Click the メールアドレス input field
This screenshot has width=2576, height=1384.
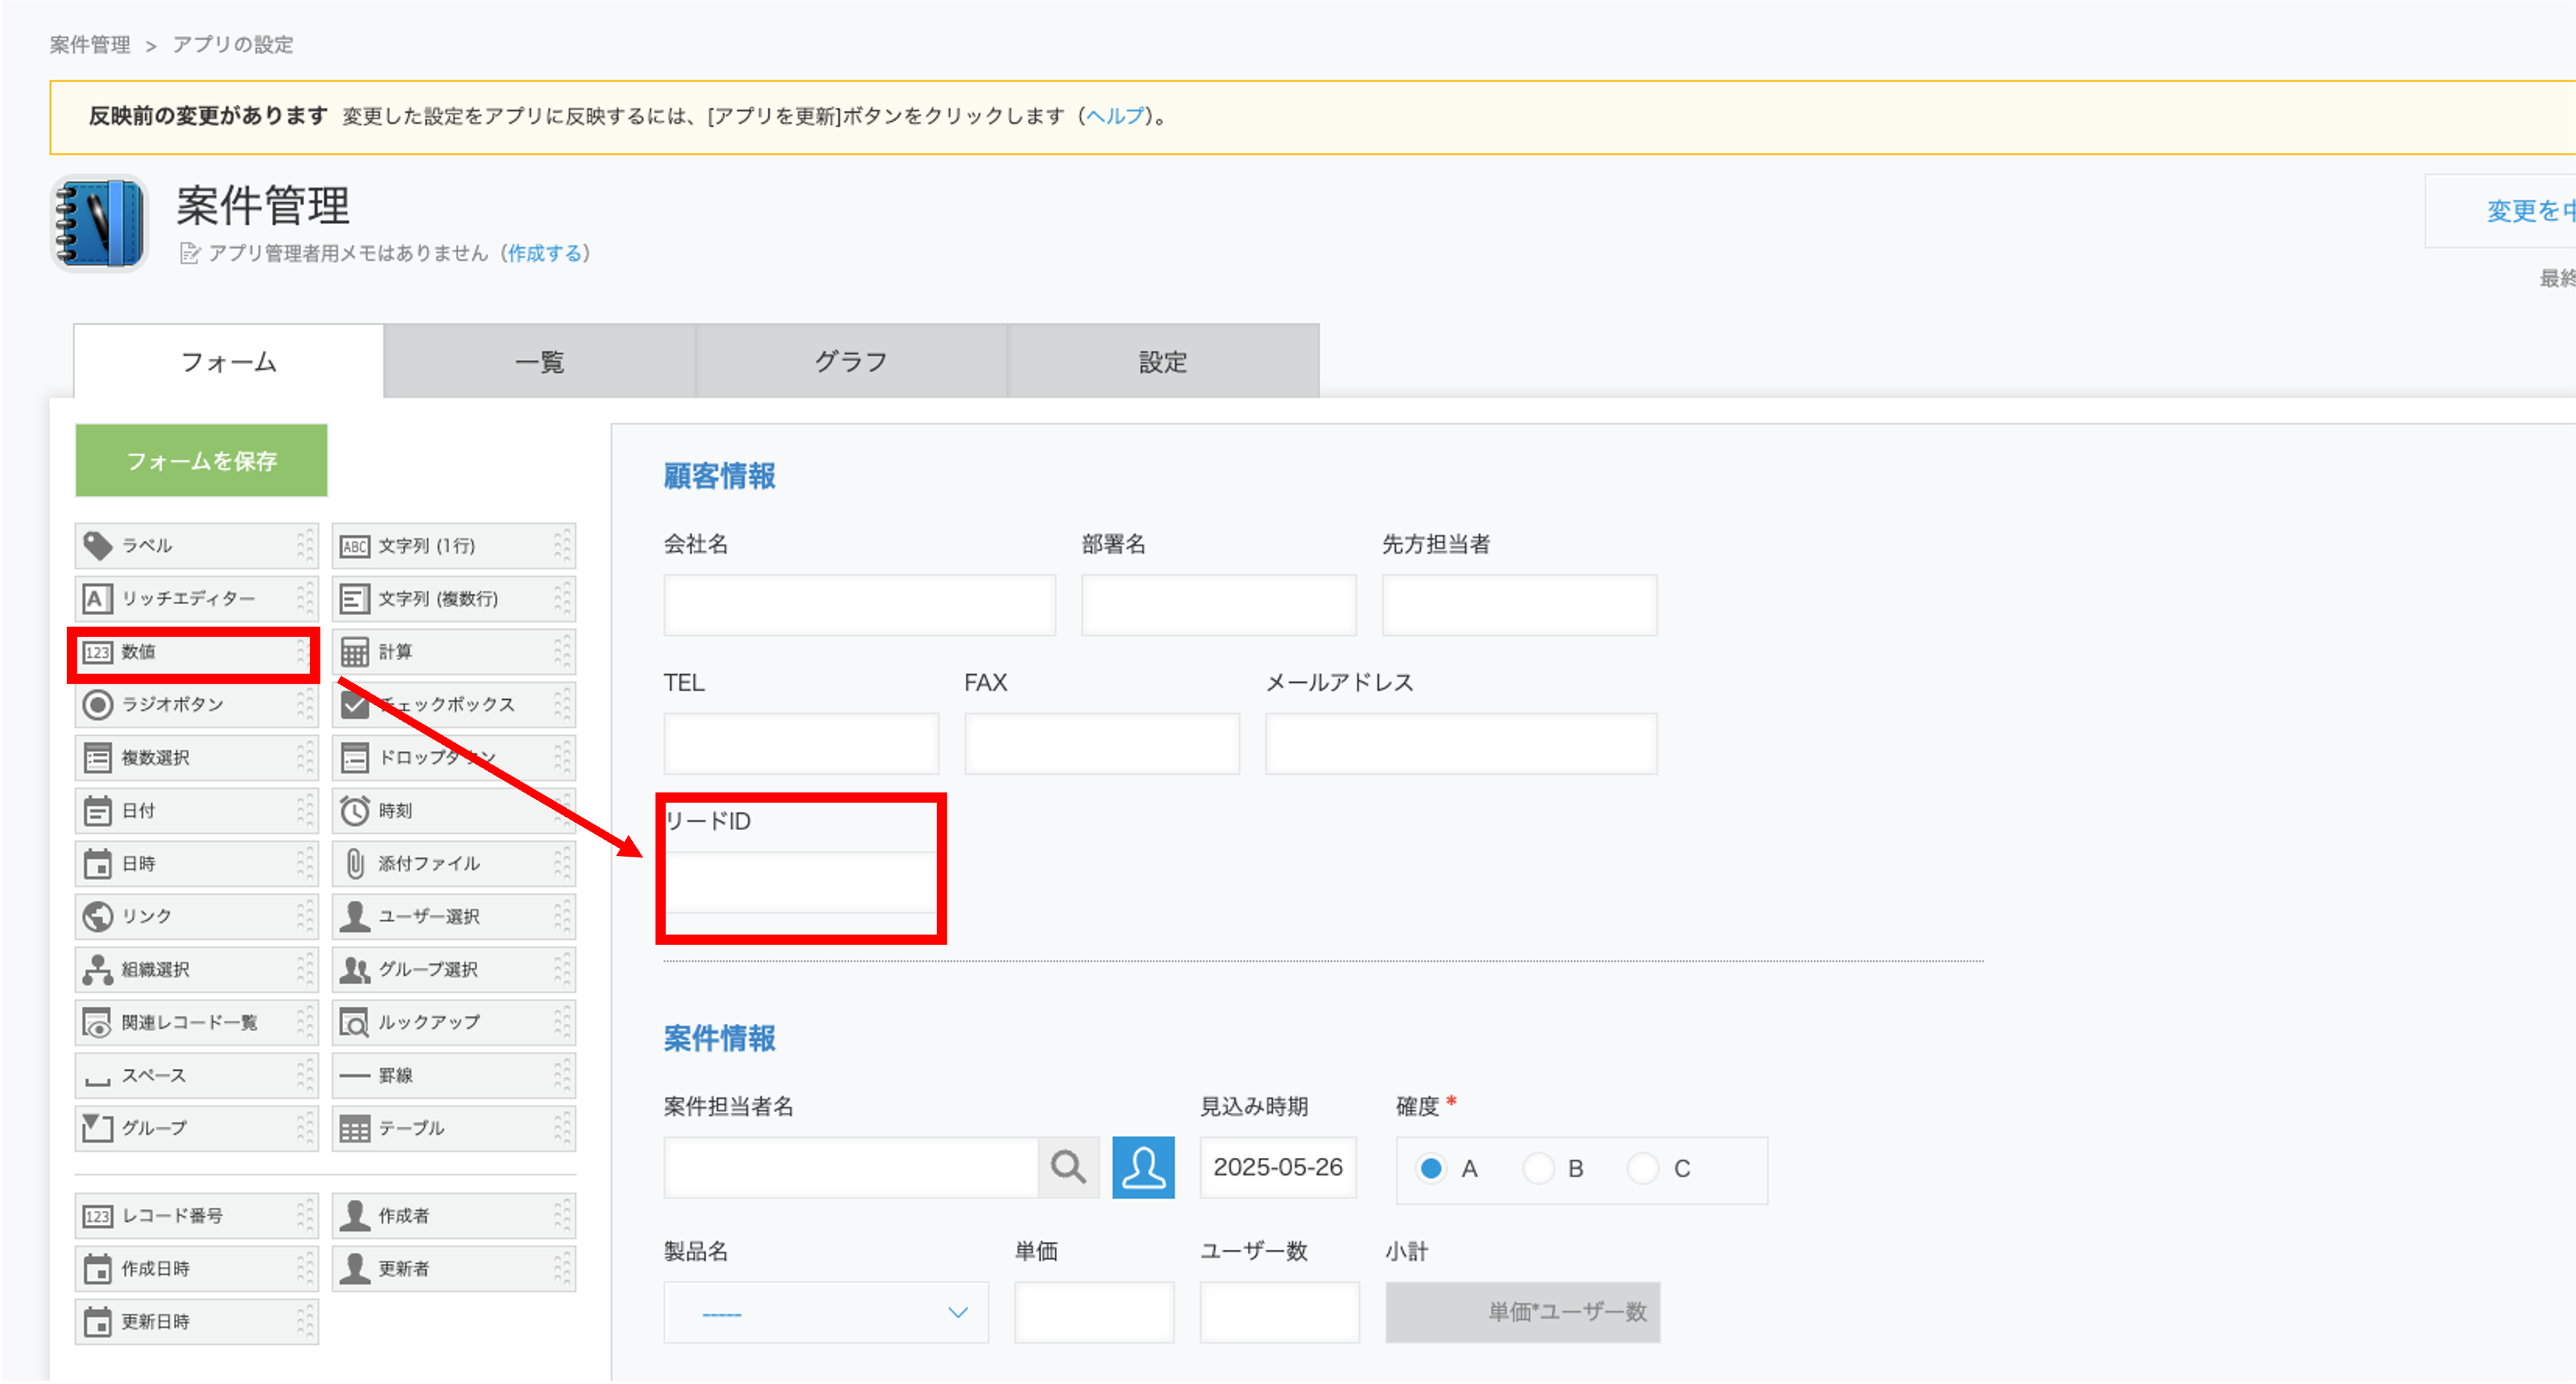[x=1461, y=744]
